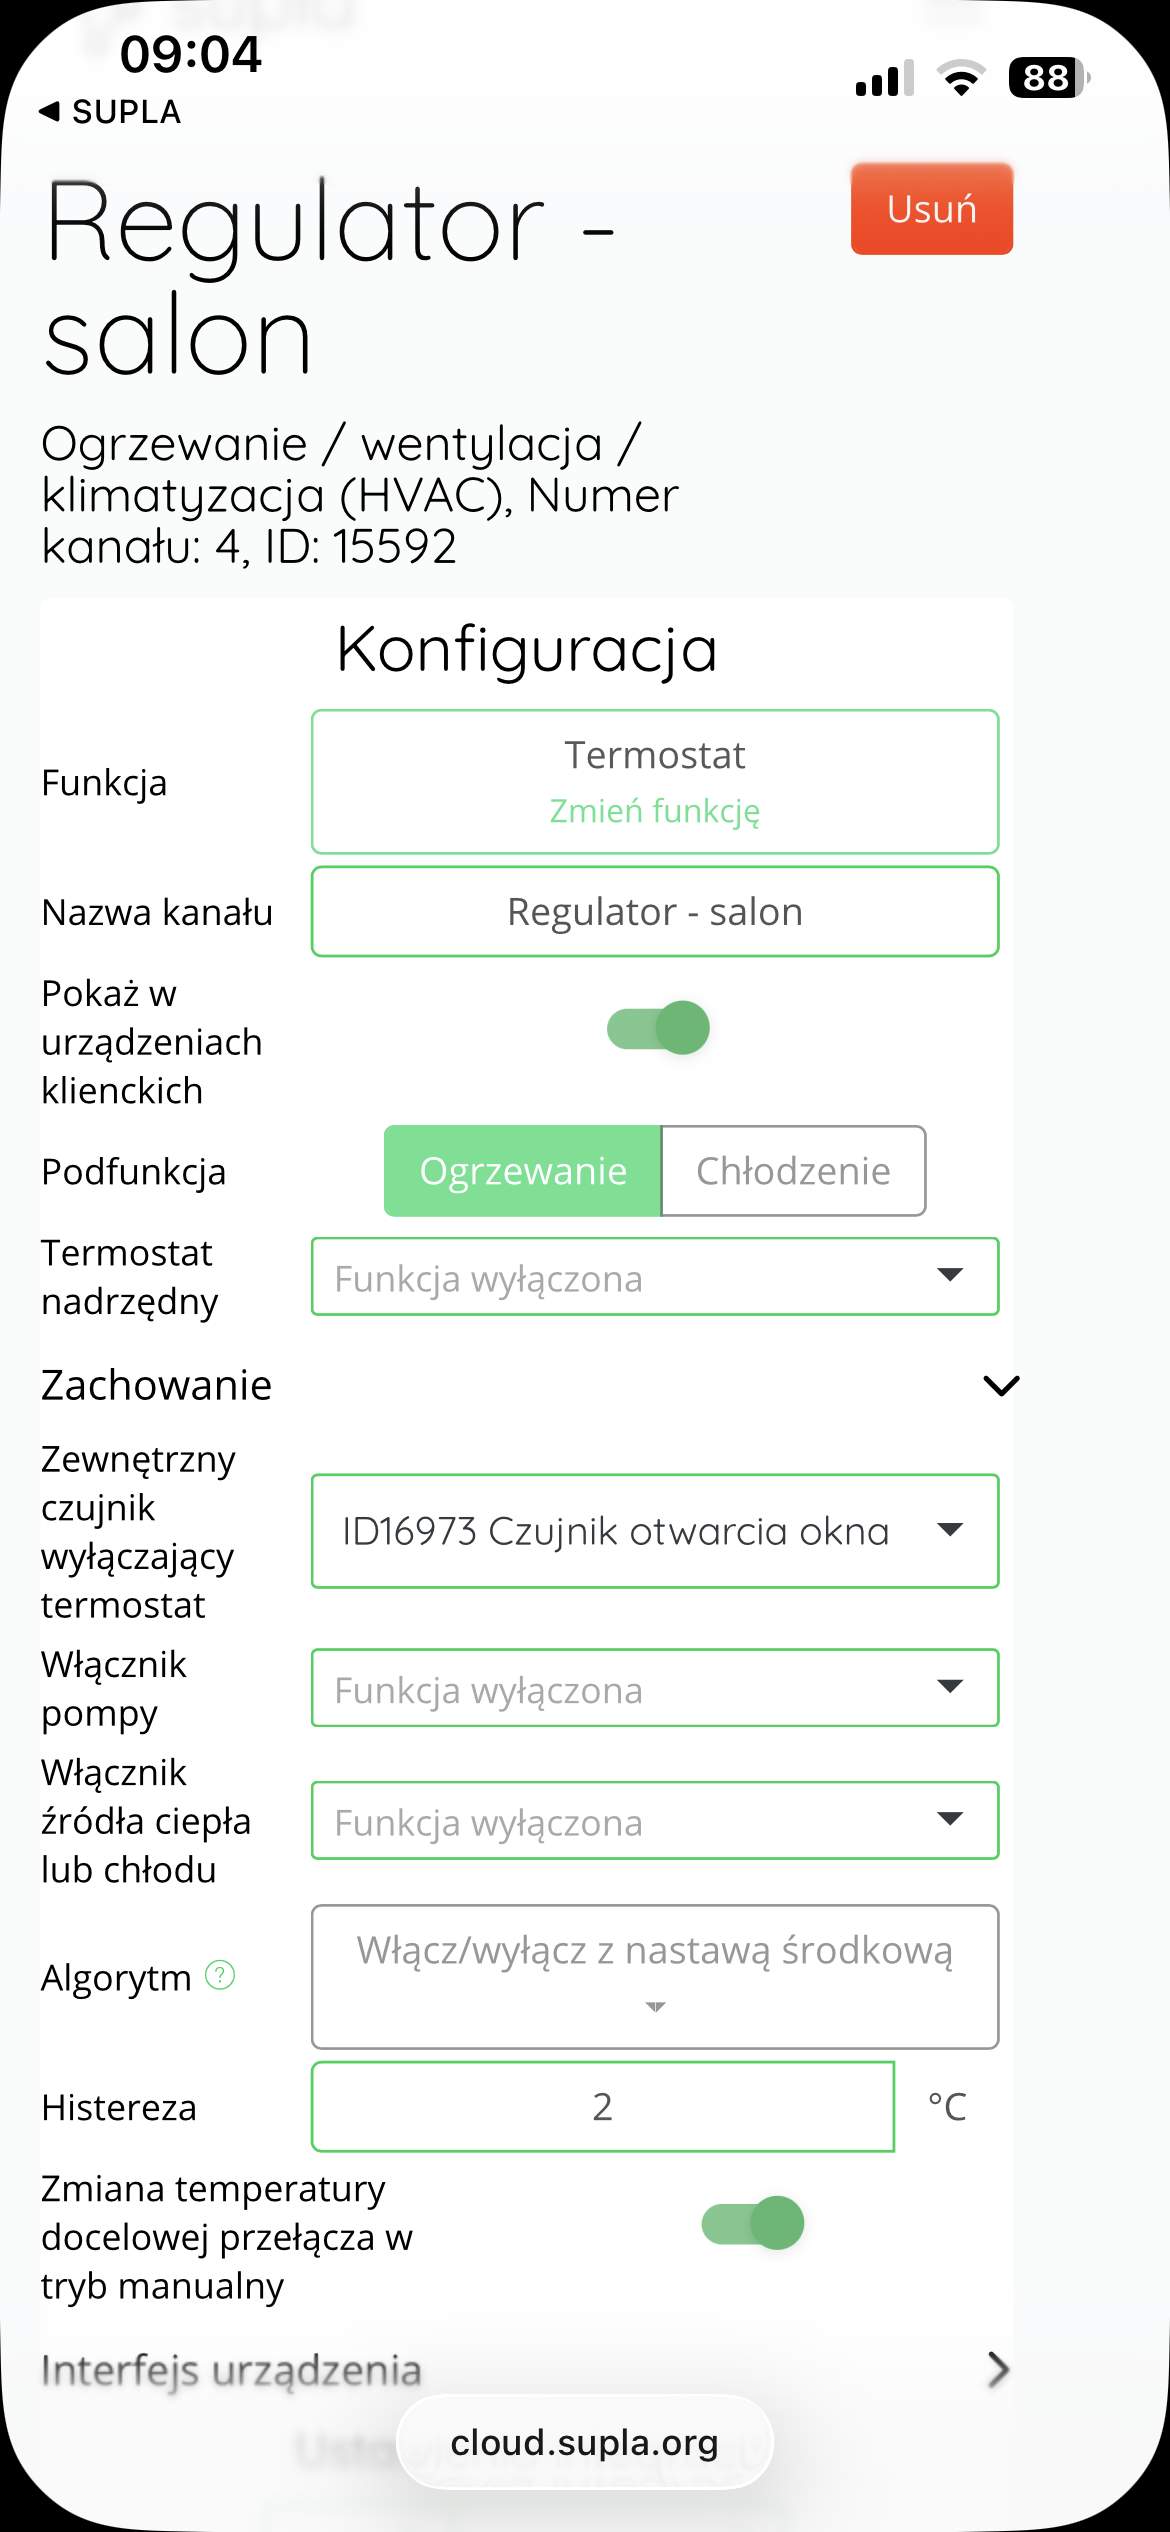This screenshot has width=1170, height=2532.
Task: Open external sensor dropdown ID16973
Action: click(655, 1531)
